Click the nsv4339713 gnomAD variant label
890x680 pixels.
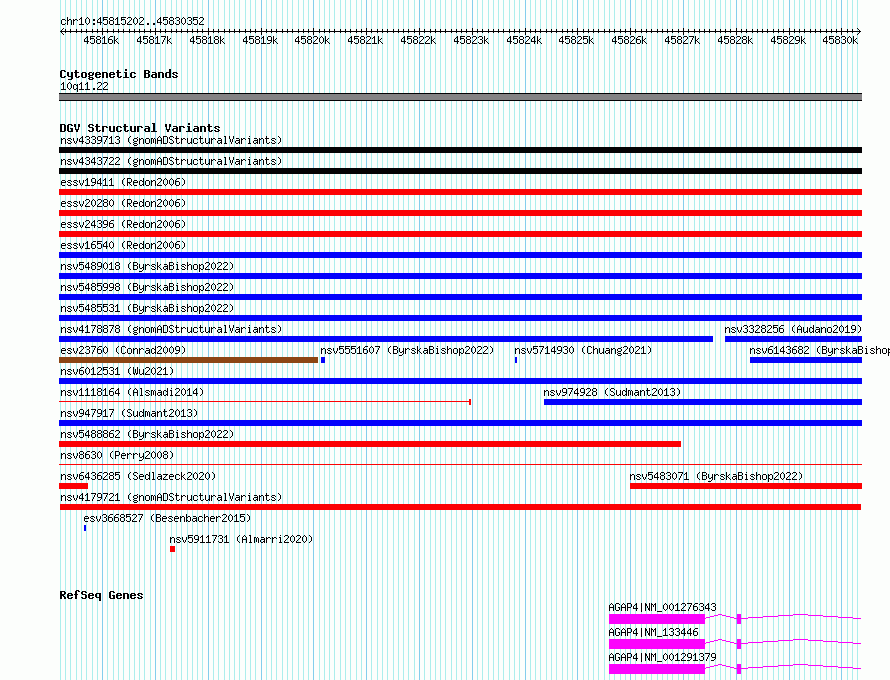[171, 140]
